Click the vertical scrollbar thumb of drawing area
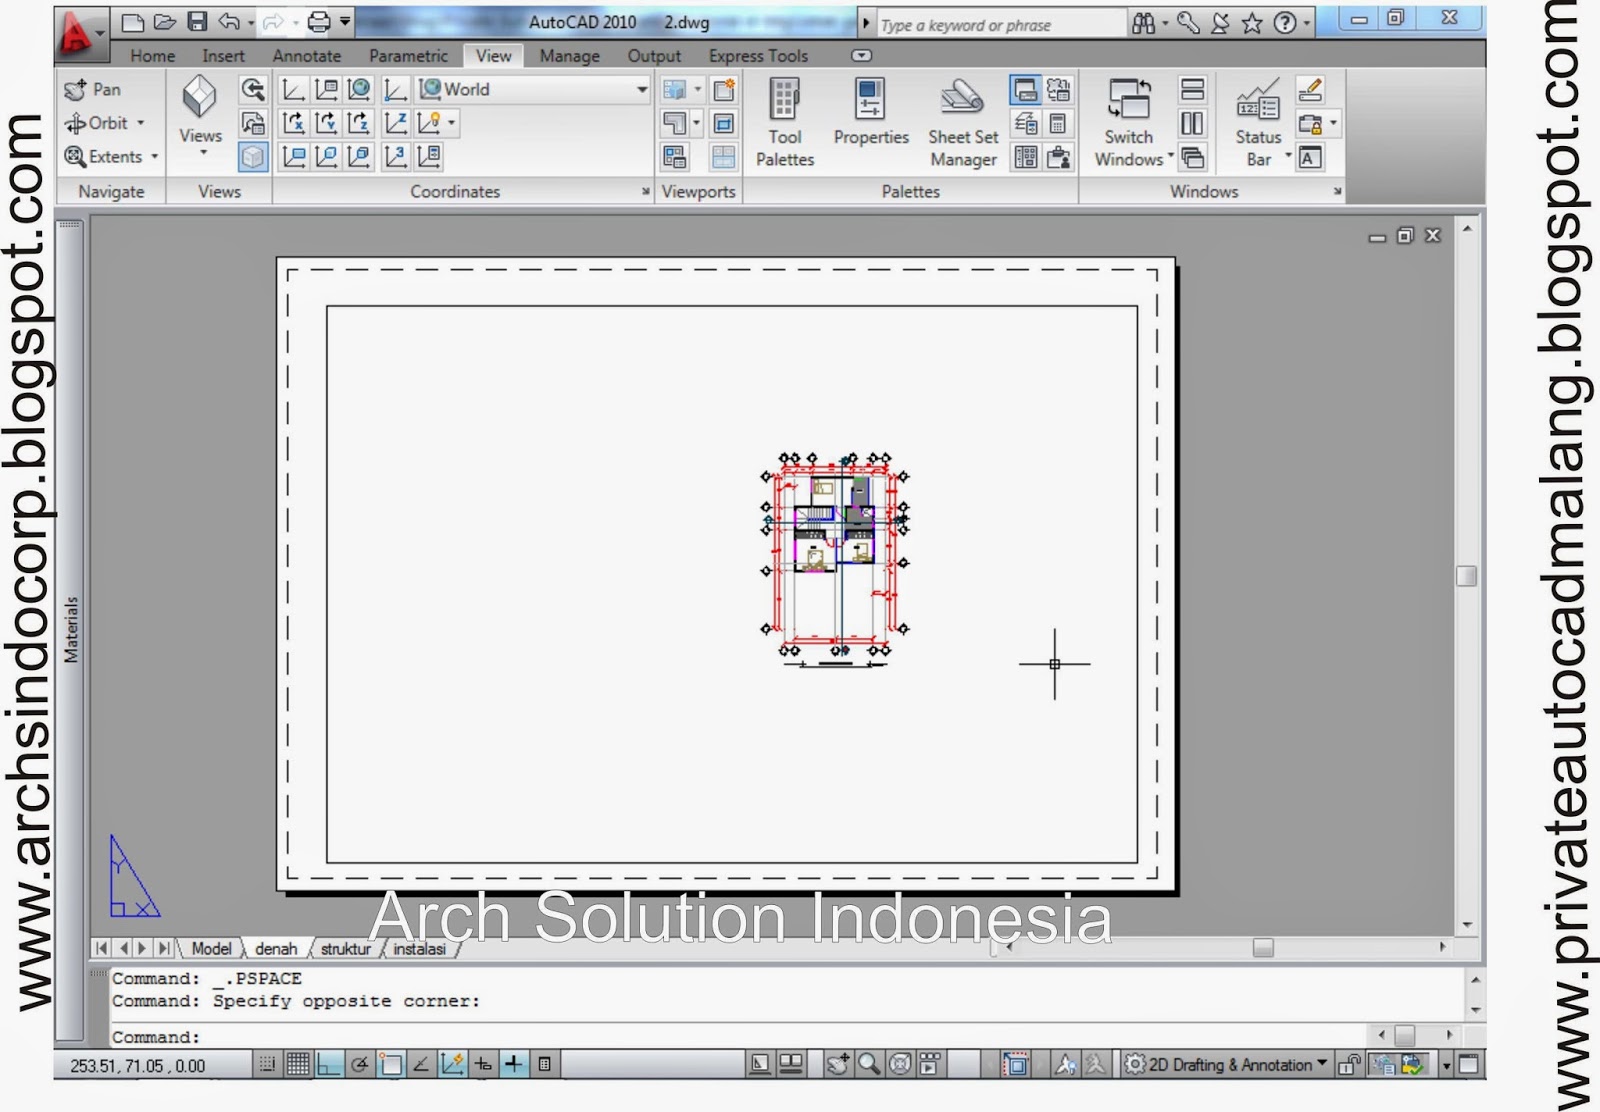1600x1112 pixels. coord(1466,576)
